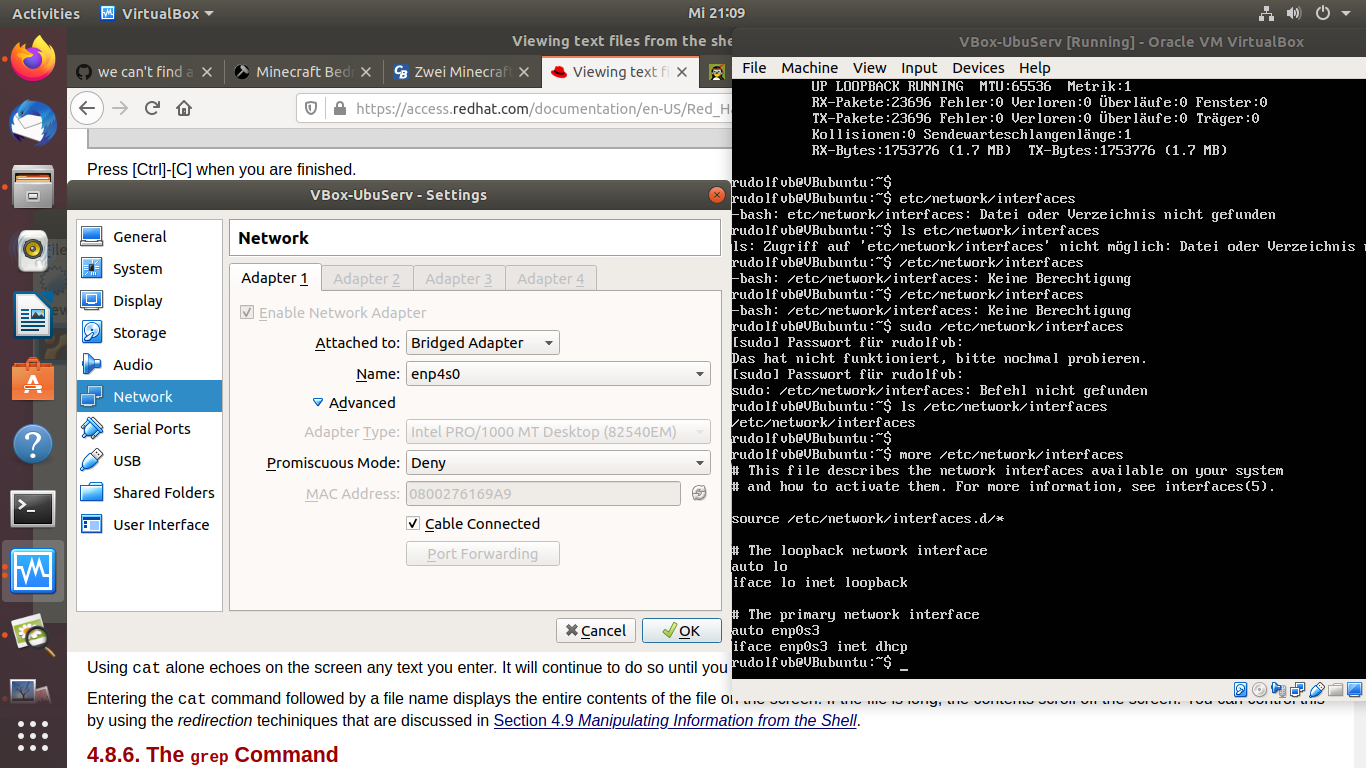This screenshot has height=768, width=1366.
Task: Click the MAC Address input field
Action: click(x=543, y=493)
